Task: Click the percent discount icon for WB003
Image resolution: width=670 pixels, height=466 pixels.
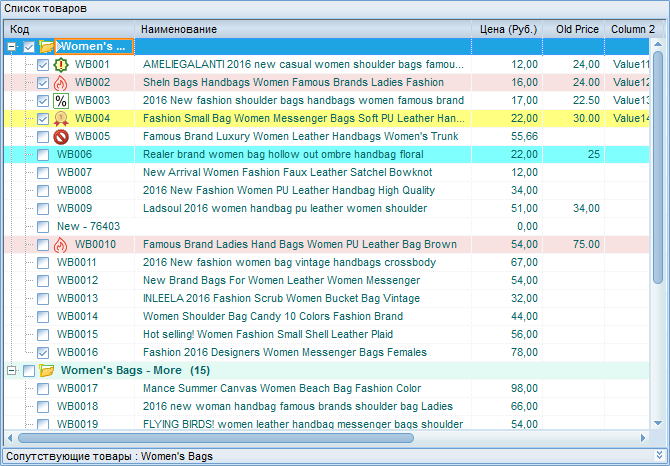Action: pos(61,101)
